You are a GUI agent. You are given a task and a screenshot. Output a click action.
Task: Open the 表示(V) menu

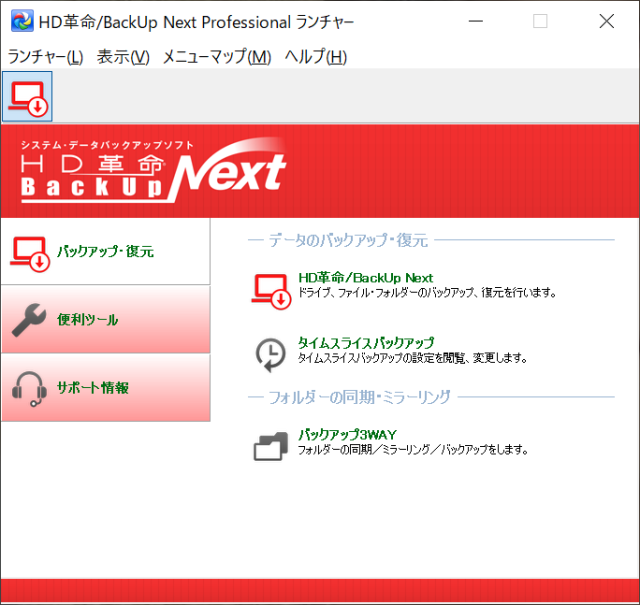tap(123, 57)
